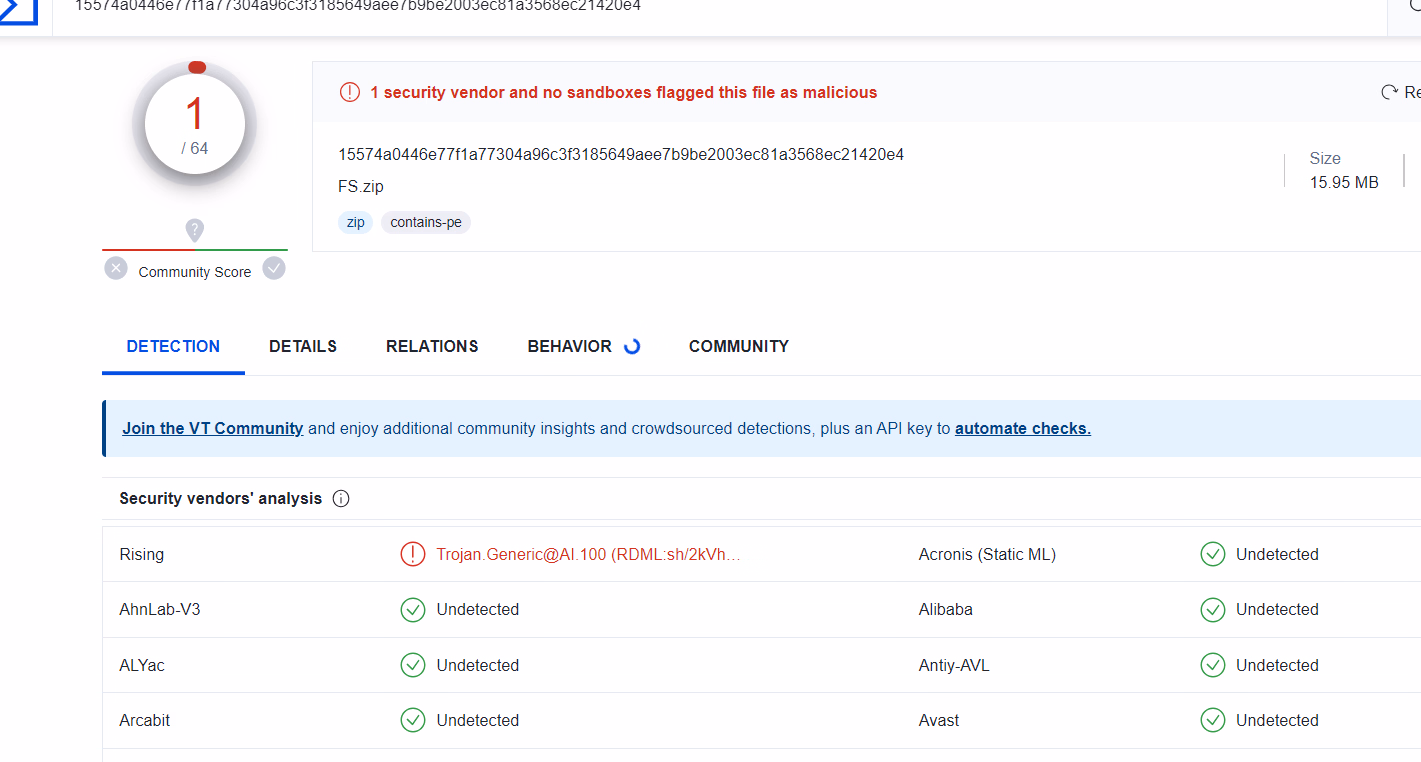Select the contains-pe tag
The height and width of the screenshot is (762, 1421).
point(426,222)
